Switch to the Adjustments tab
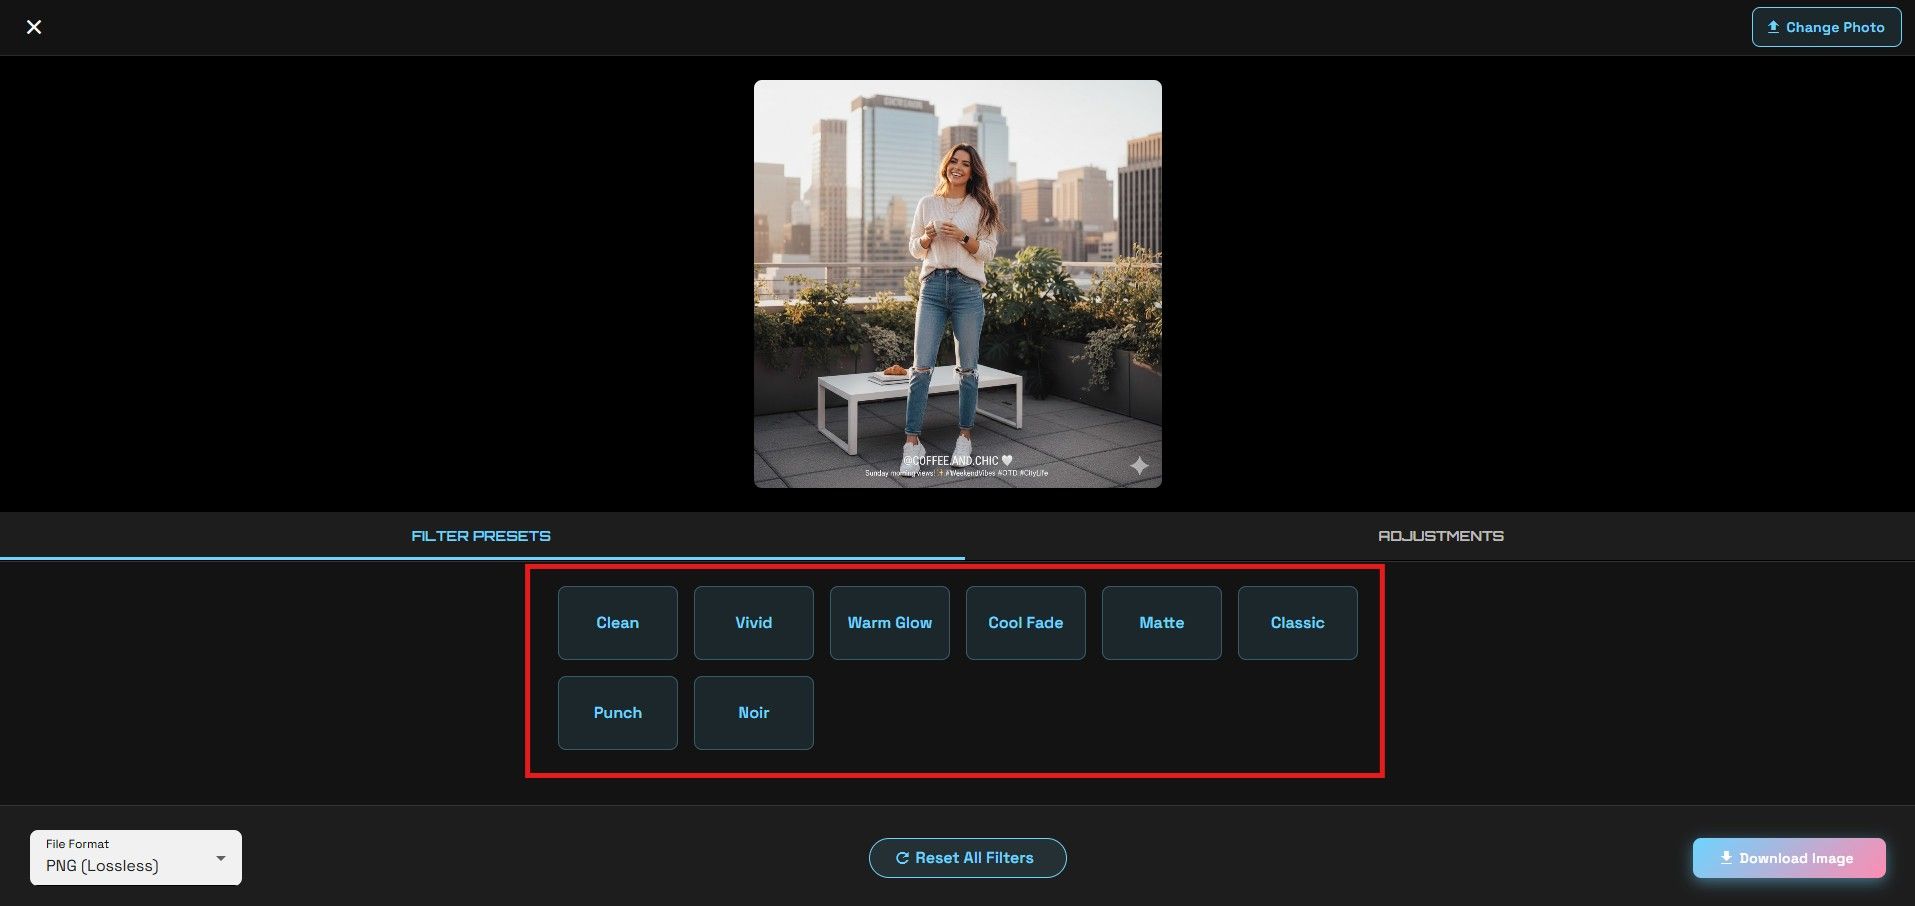The height and width of the screenshot is (906, 1915). tap(1441, 535)
